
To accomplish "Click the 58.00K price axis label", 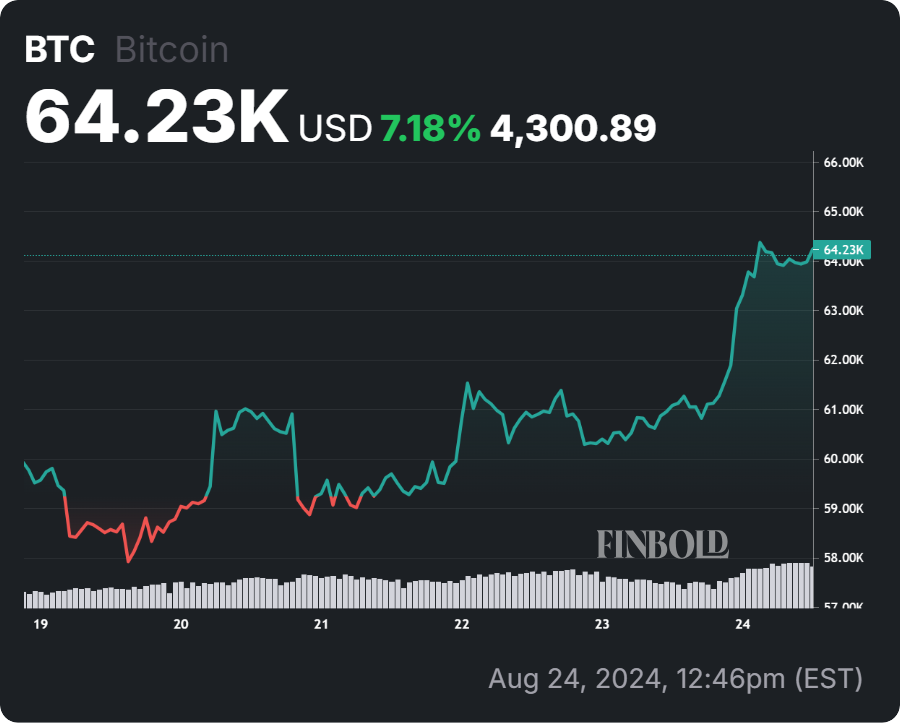I will click(x=843, y=558).
